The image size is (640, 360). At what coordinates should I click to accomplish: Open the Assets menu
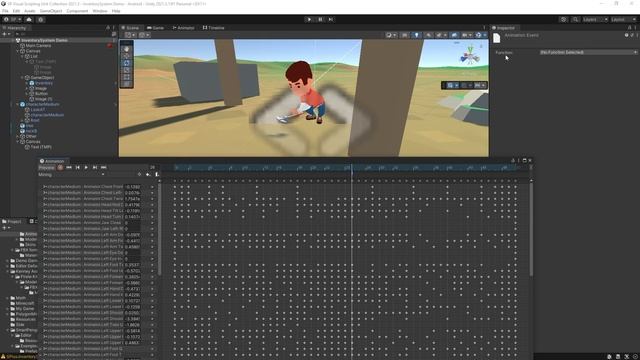pyautogui.click(x=30, y=11)
